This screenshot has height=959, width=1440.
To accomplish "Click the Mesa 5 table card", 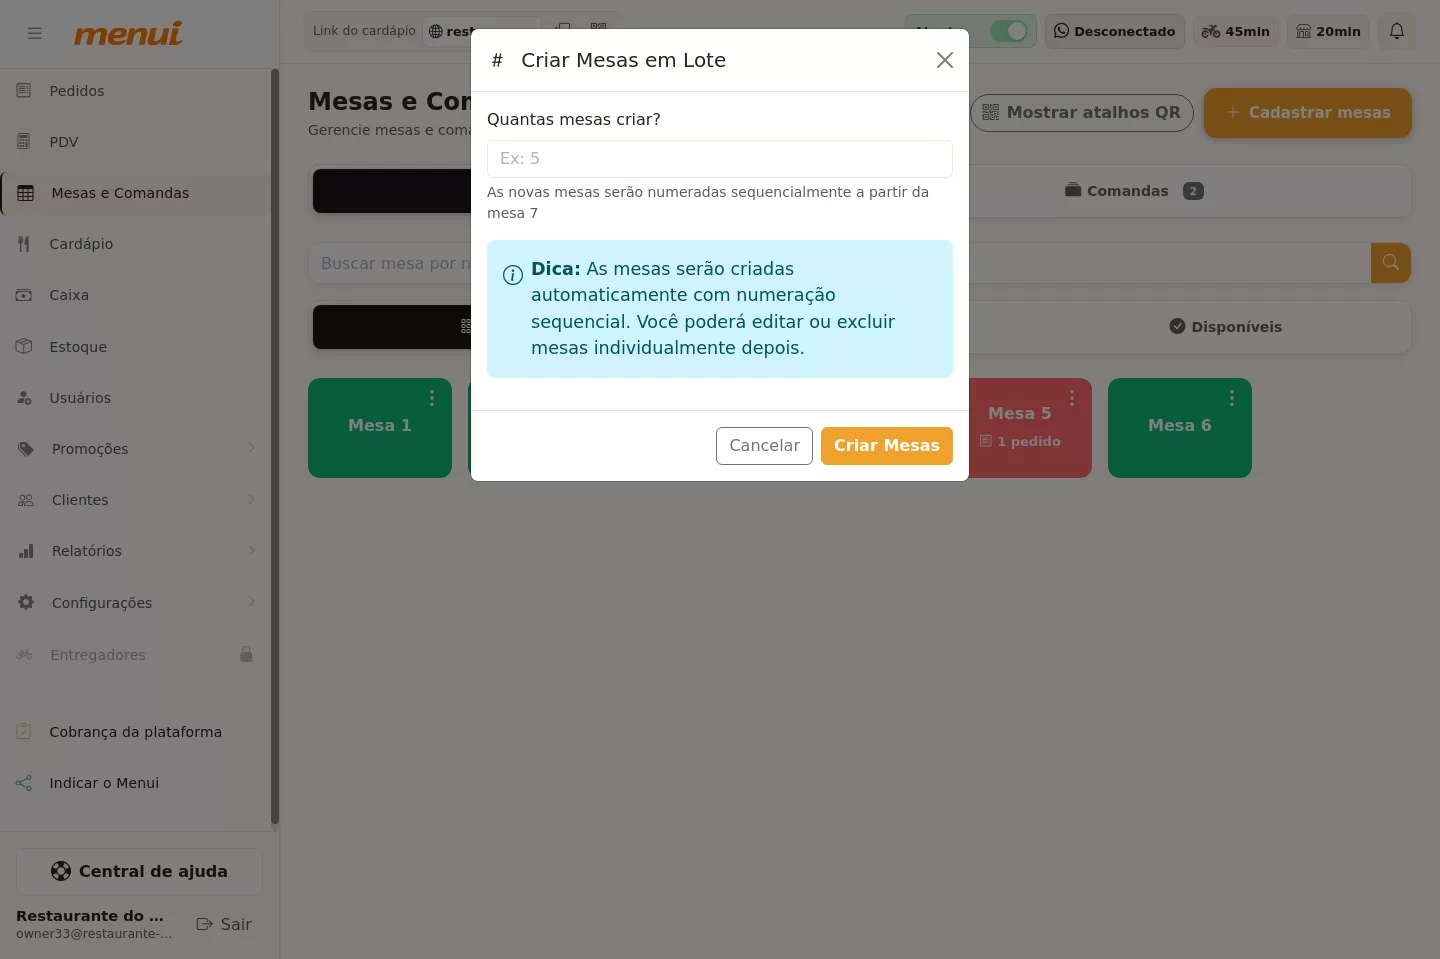I will [1030, 428].
